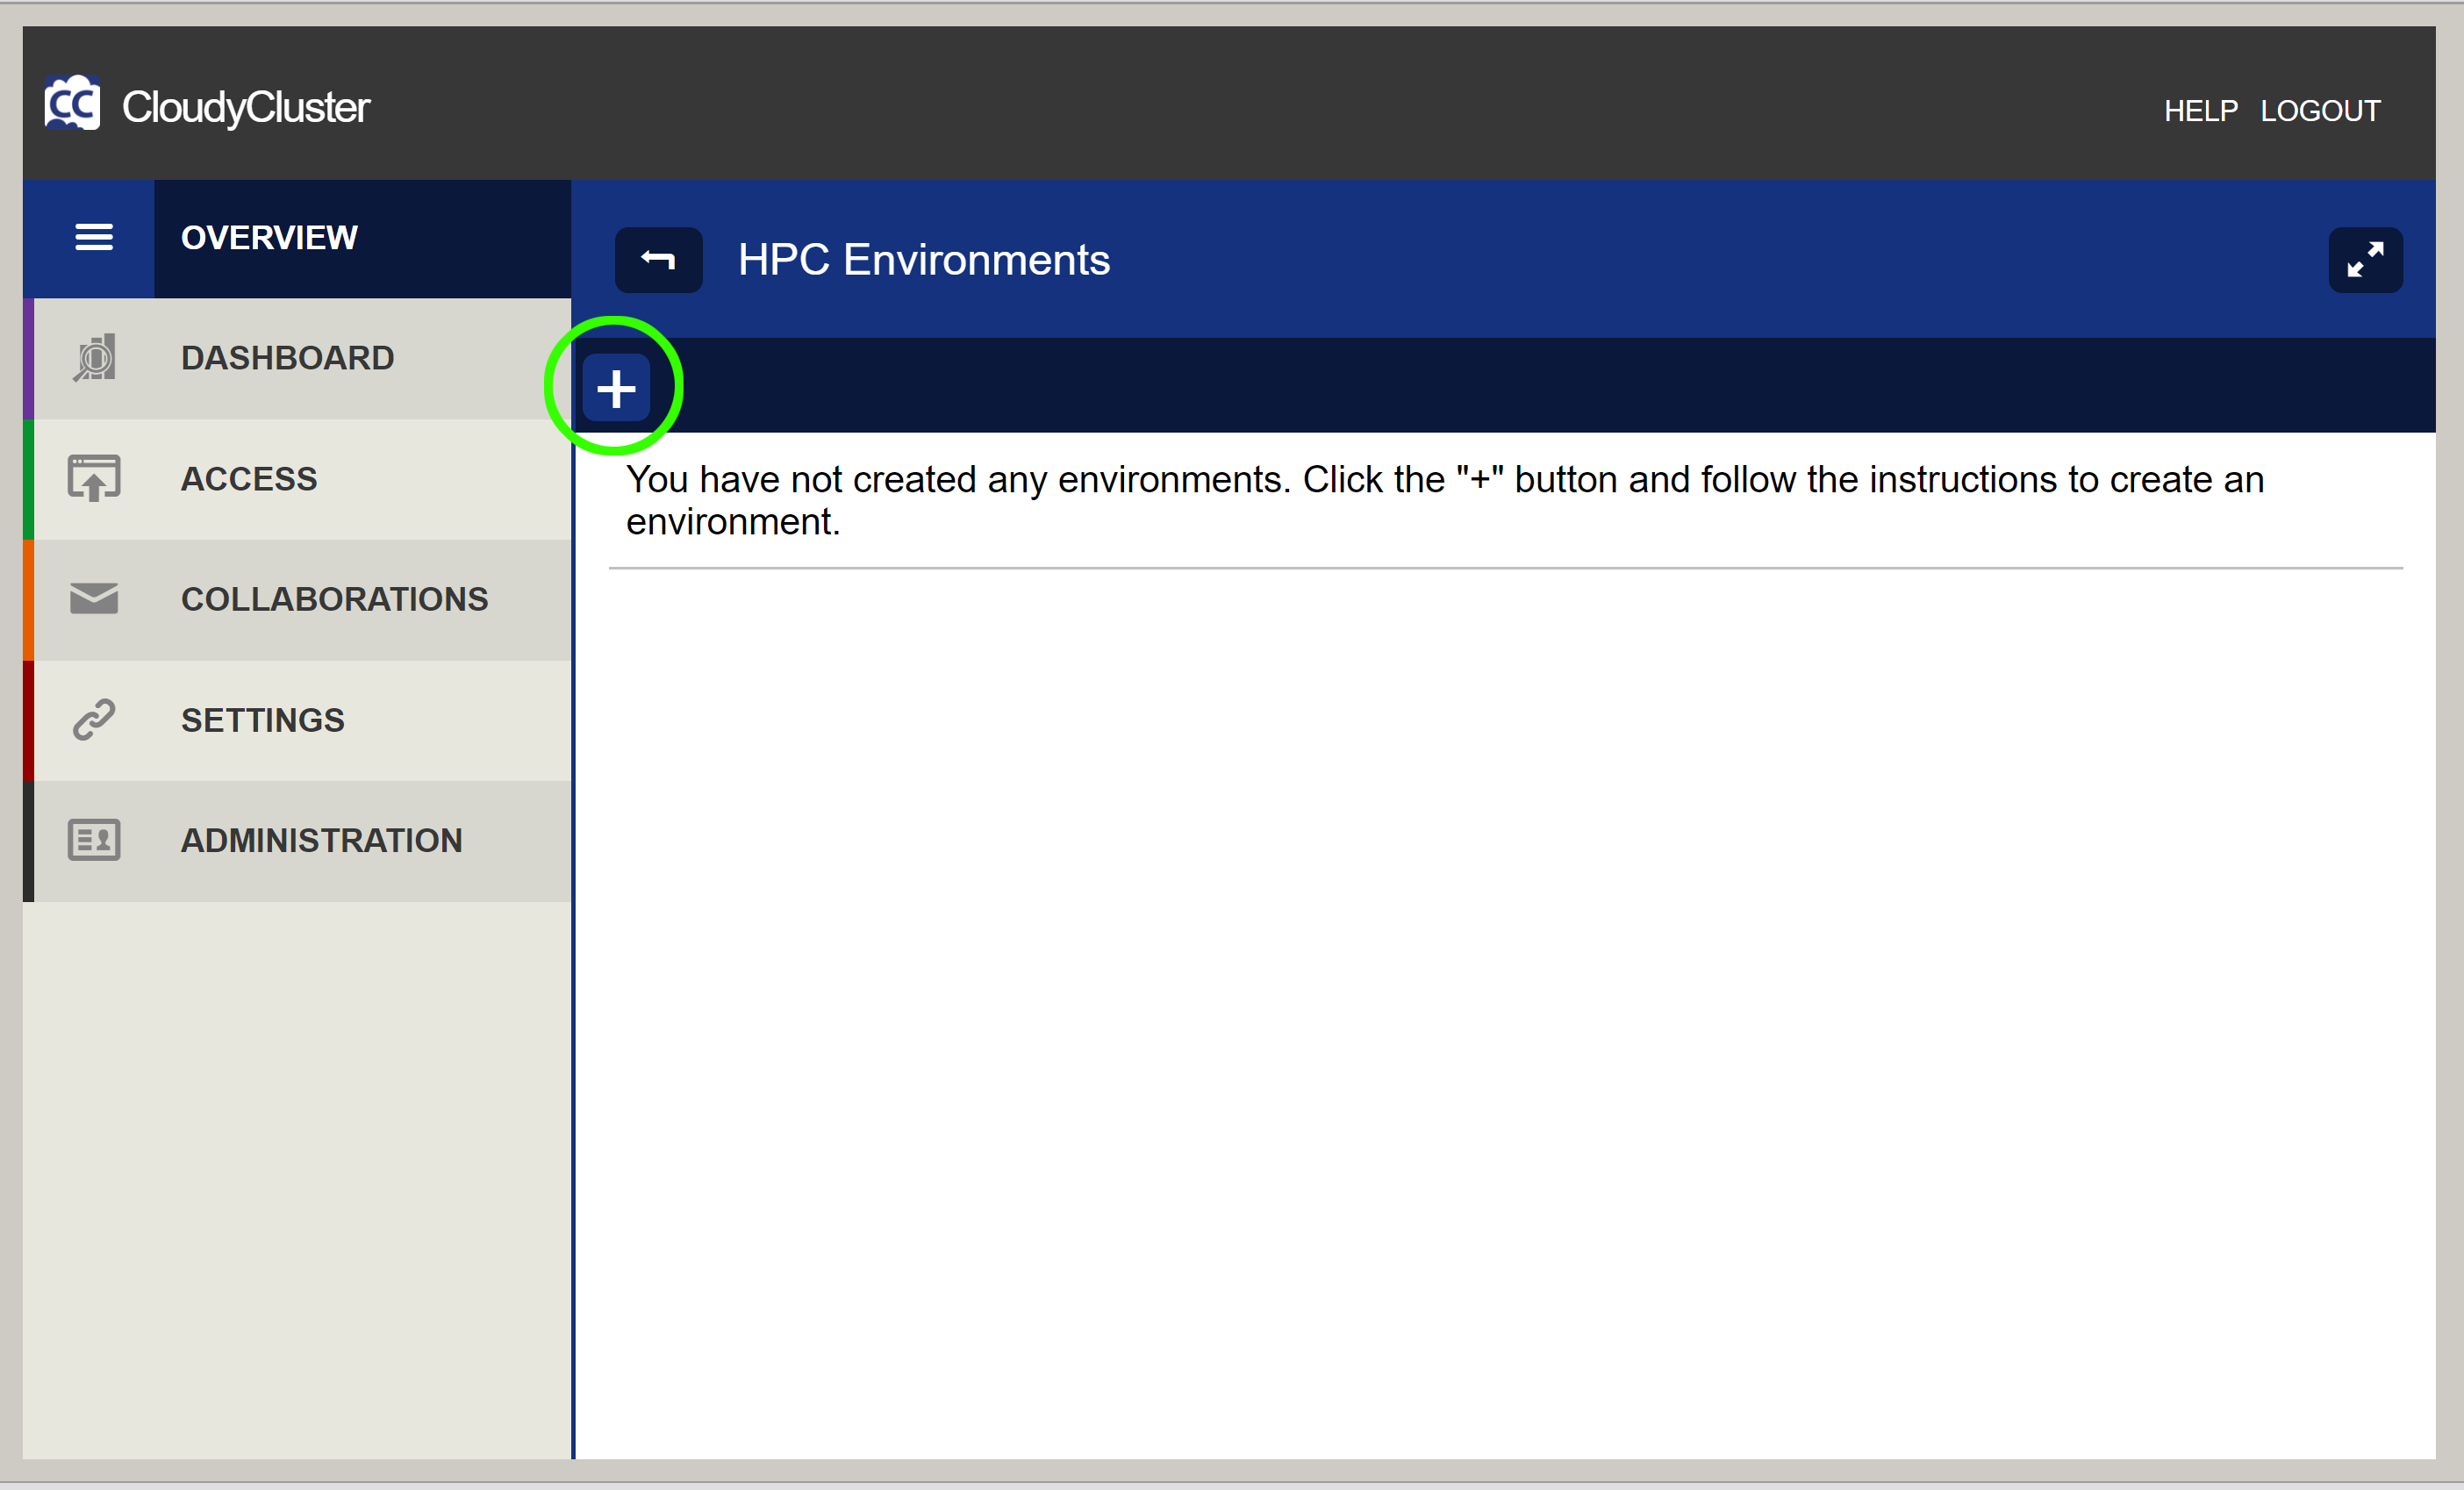Click the Logout link
2464x1490 pixels.
click(x=2320, y=111)
